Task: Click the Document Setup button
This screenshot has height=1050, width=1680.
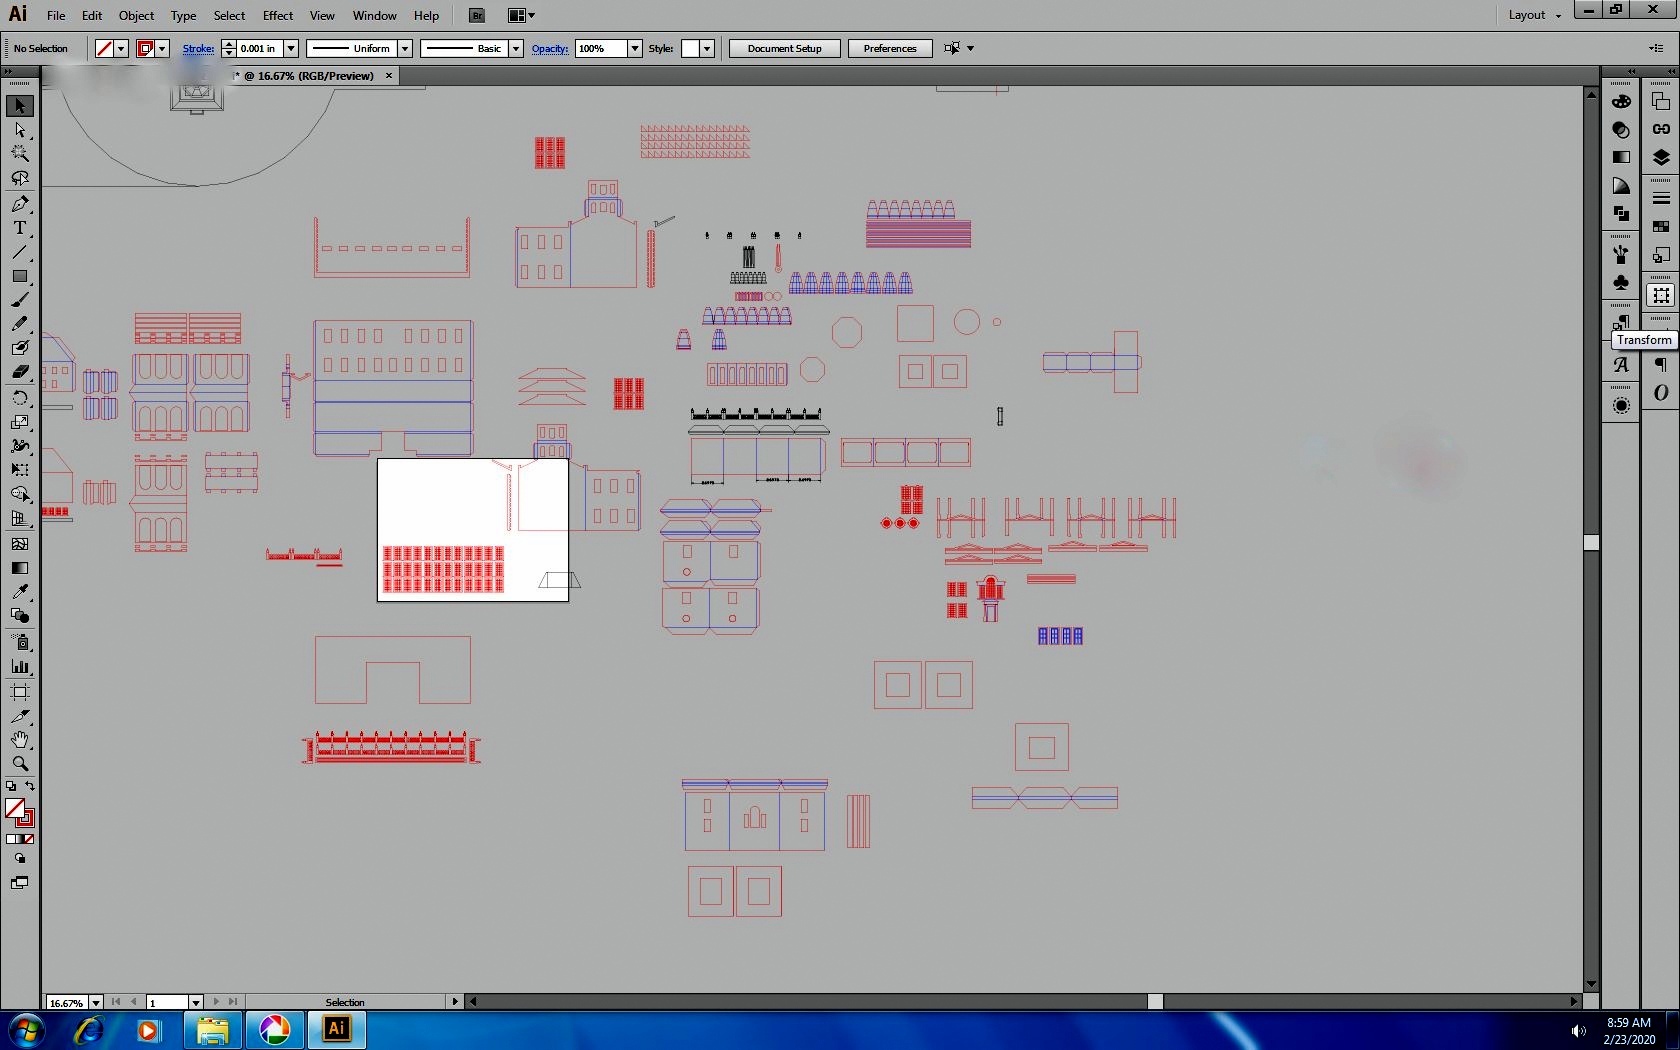Action: [x=784, y=48]
